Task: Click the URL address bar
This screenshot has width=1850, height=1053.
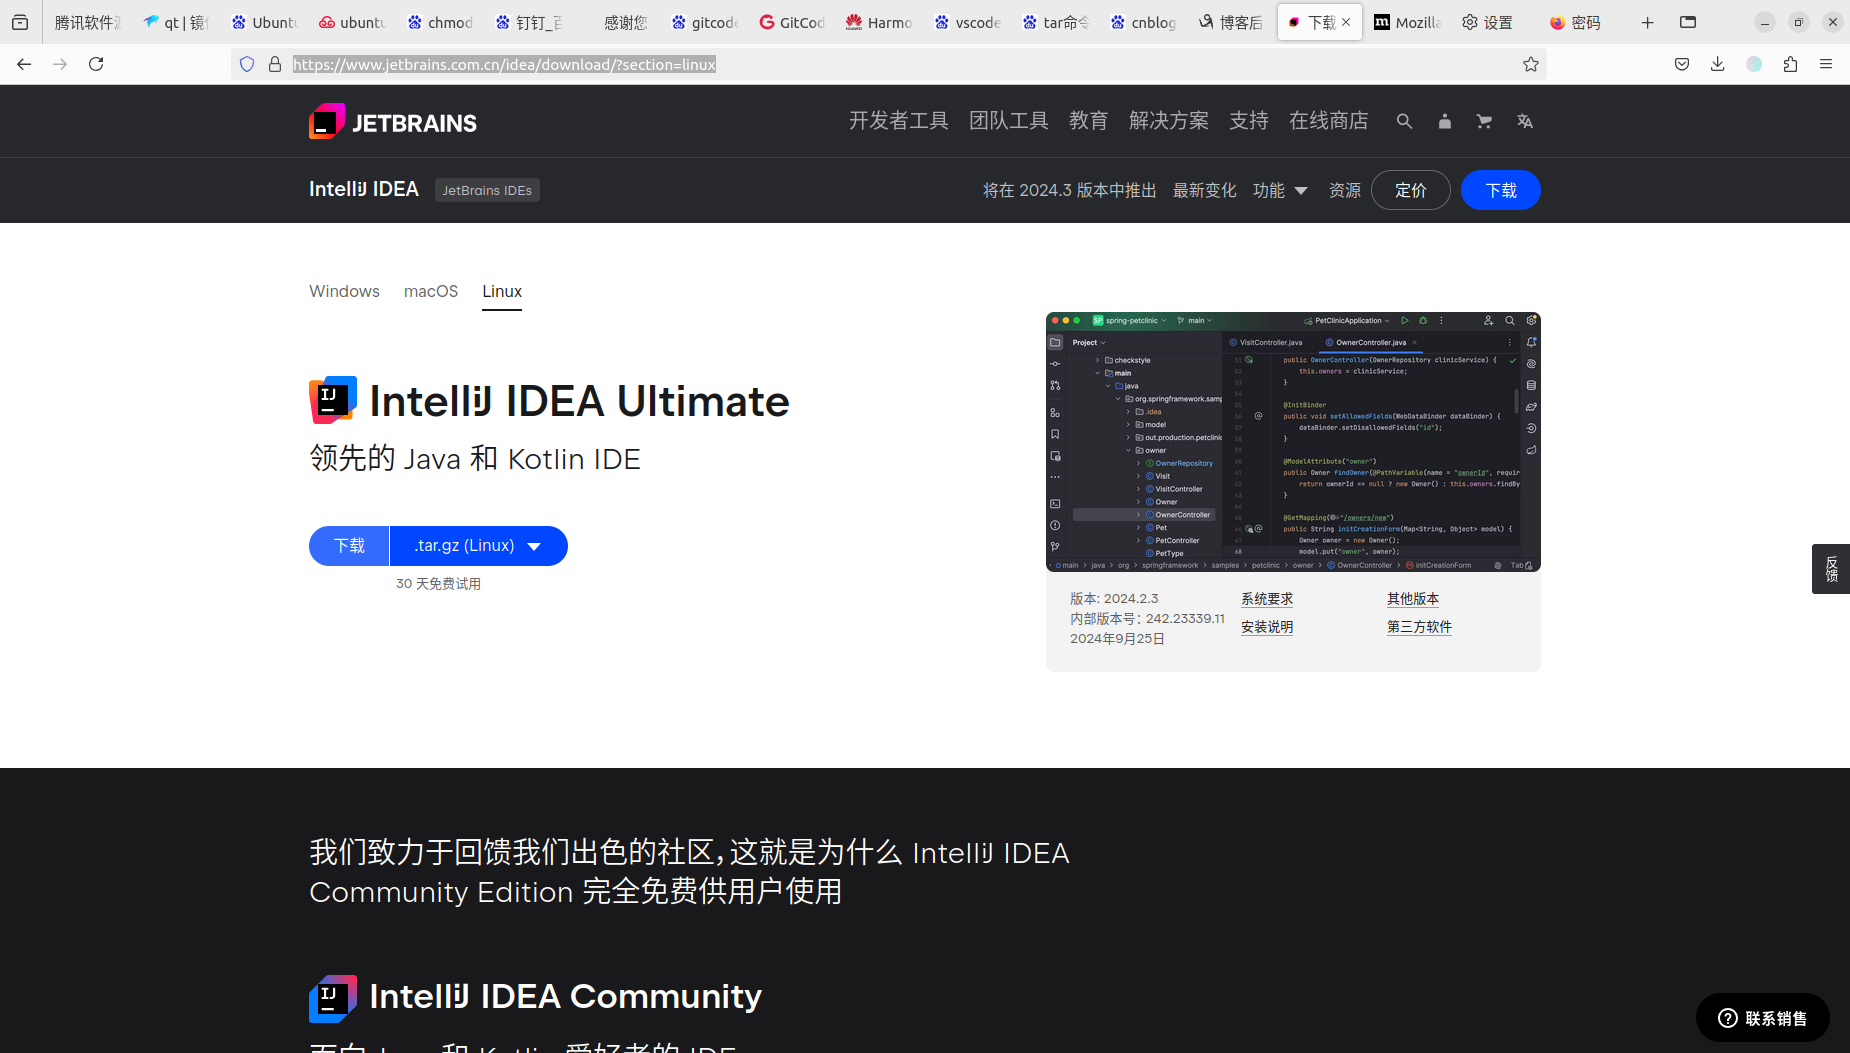Action: 890,64
